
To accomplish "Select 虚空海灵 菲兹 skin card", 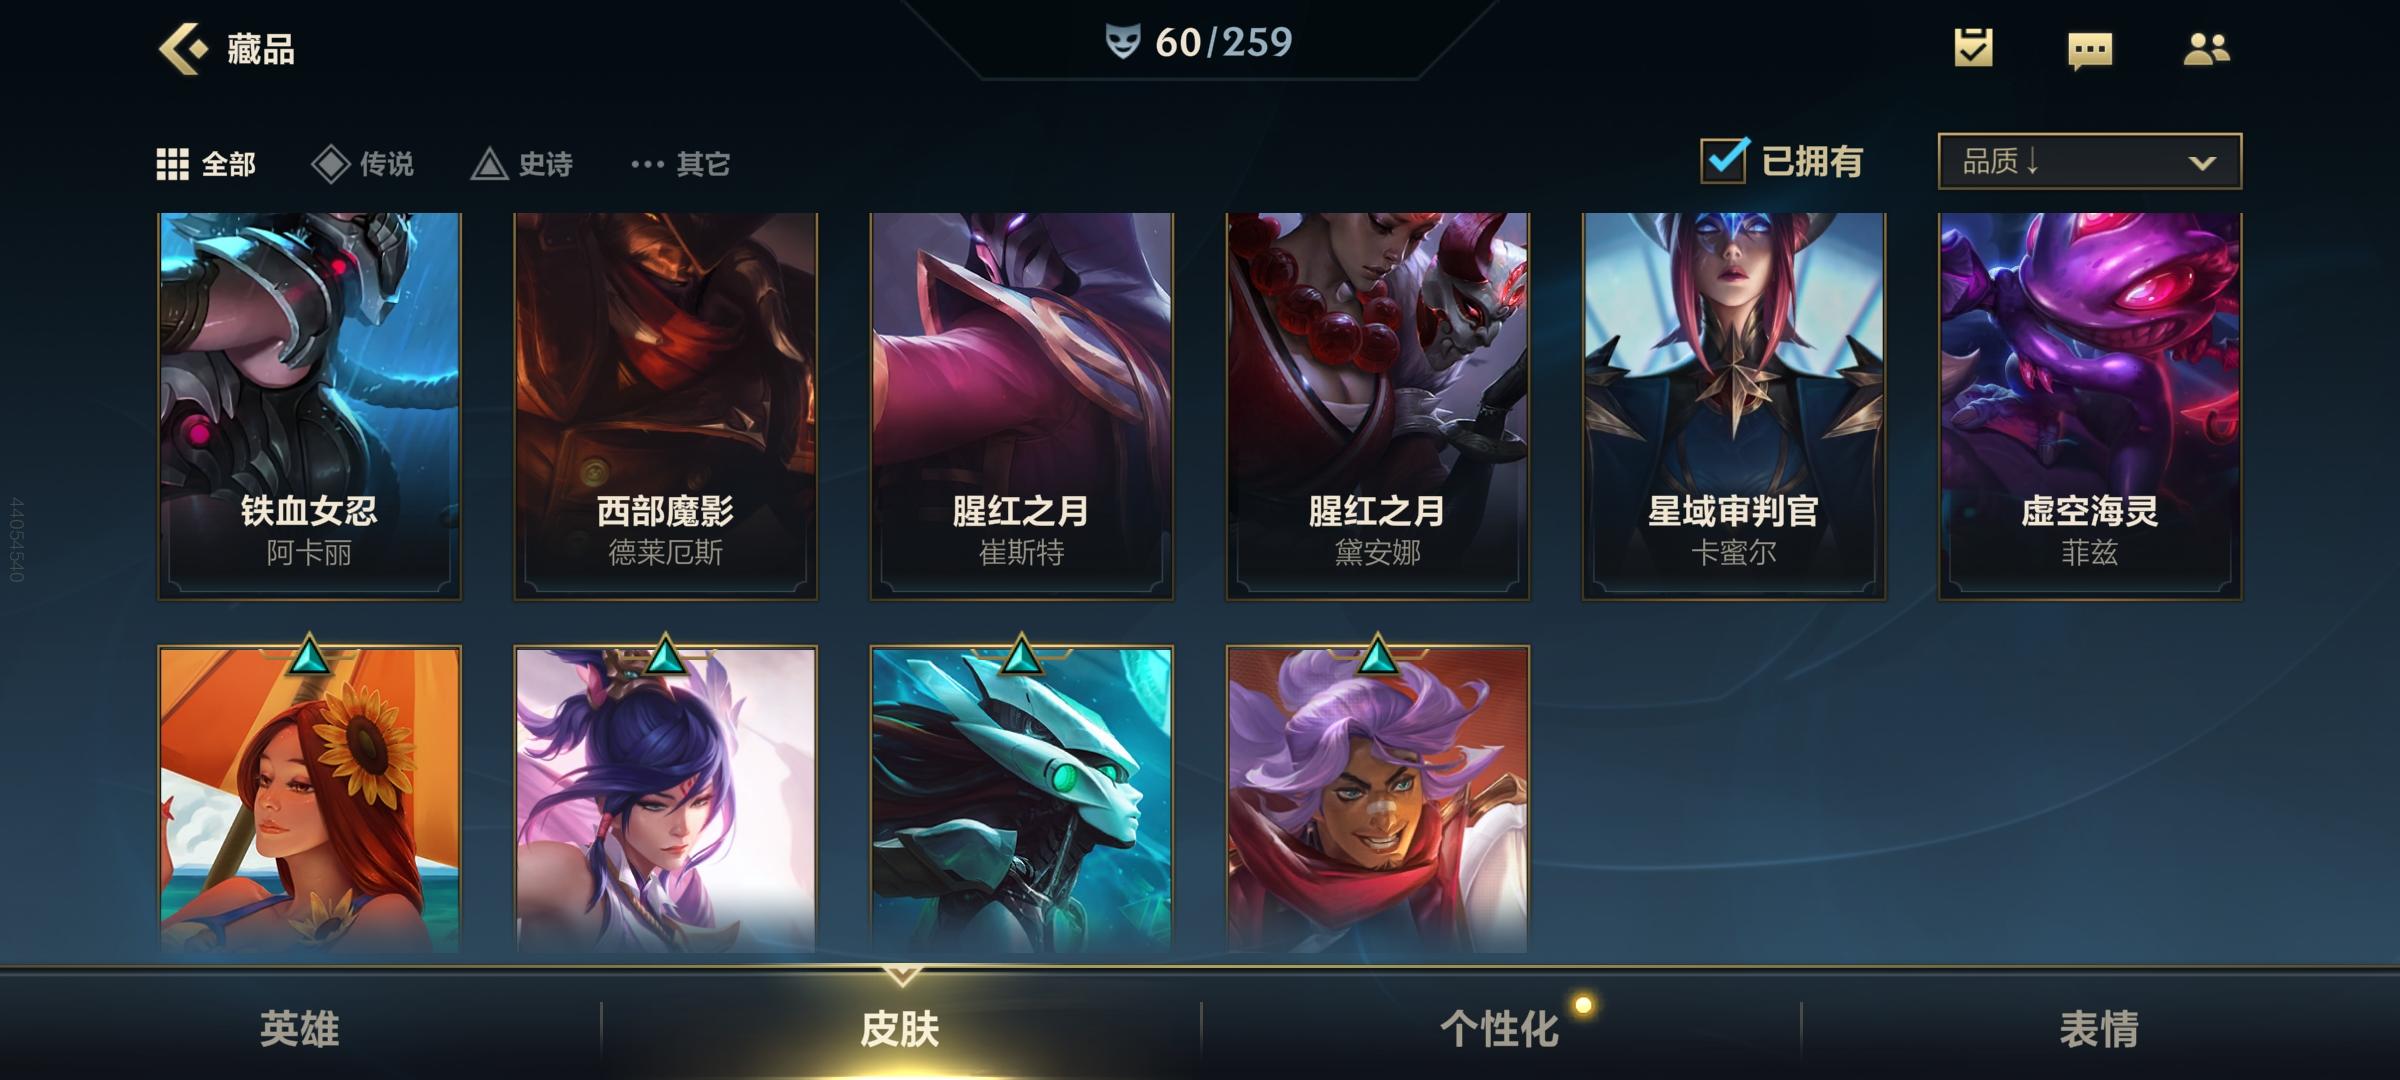I will point(2090,406).
